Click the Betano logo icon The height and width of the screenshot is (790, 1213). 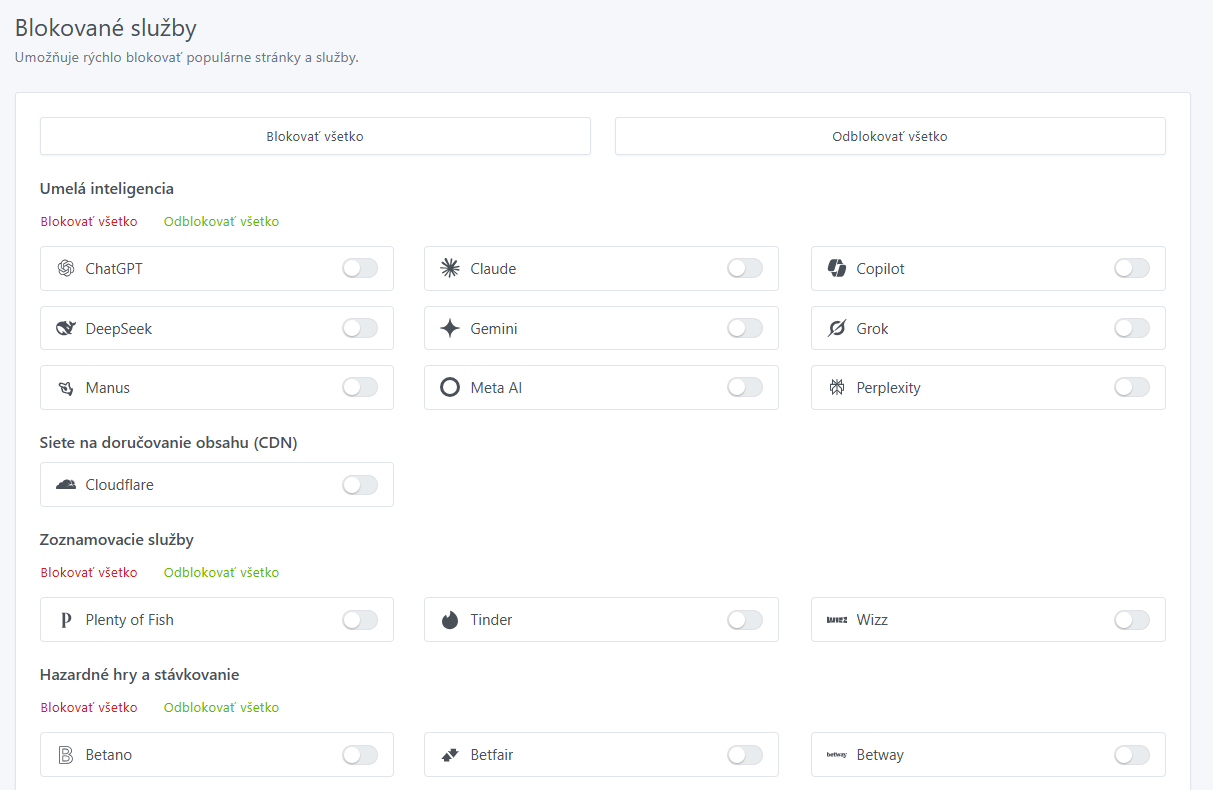click(x=66, y=755)
